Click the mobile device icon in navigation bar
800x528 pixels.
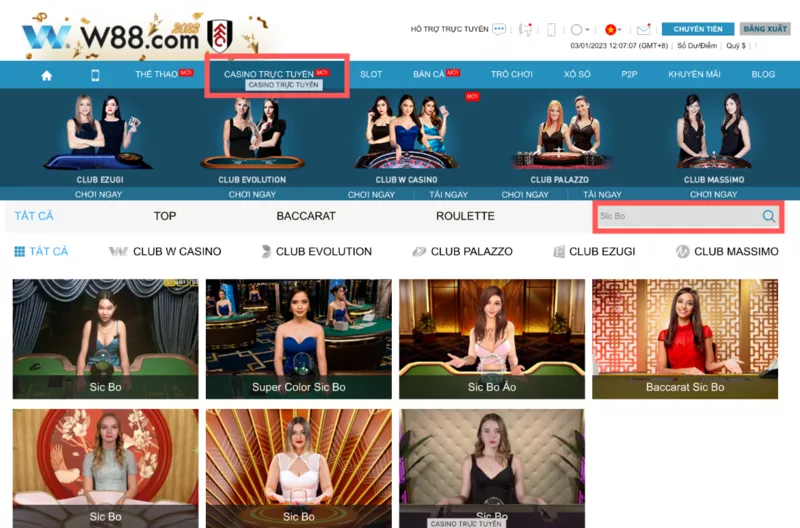[x=95, y=76]
